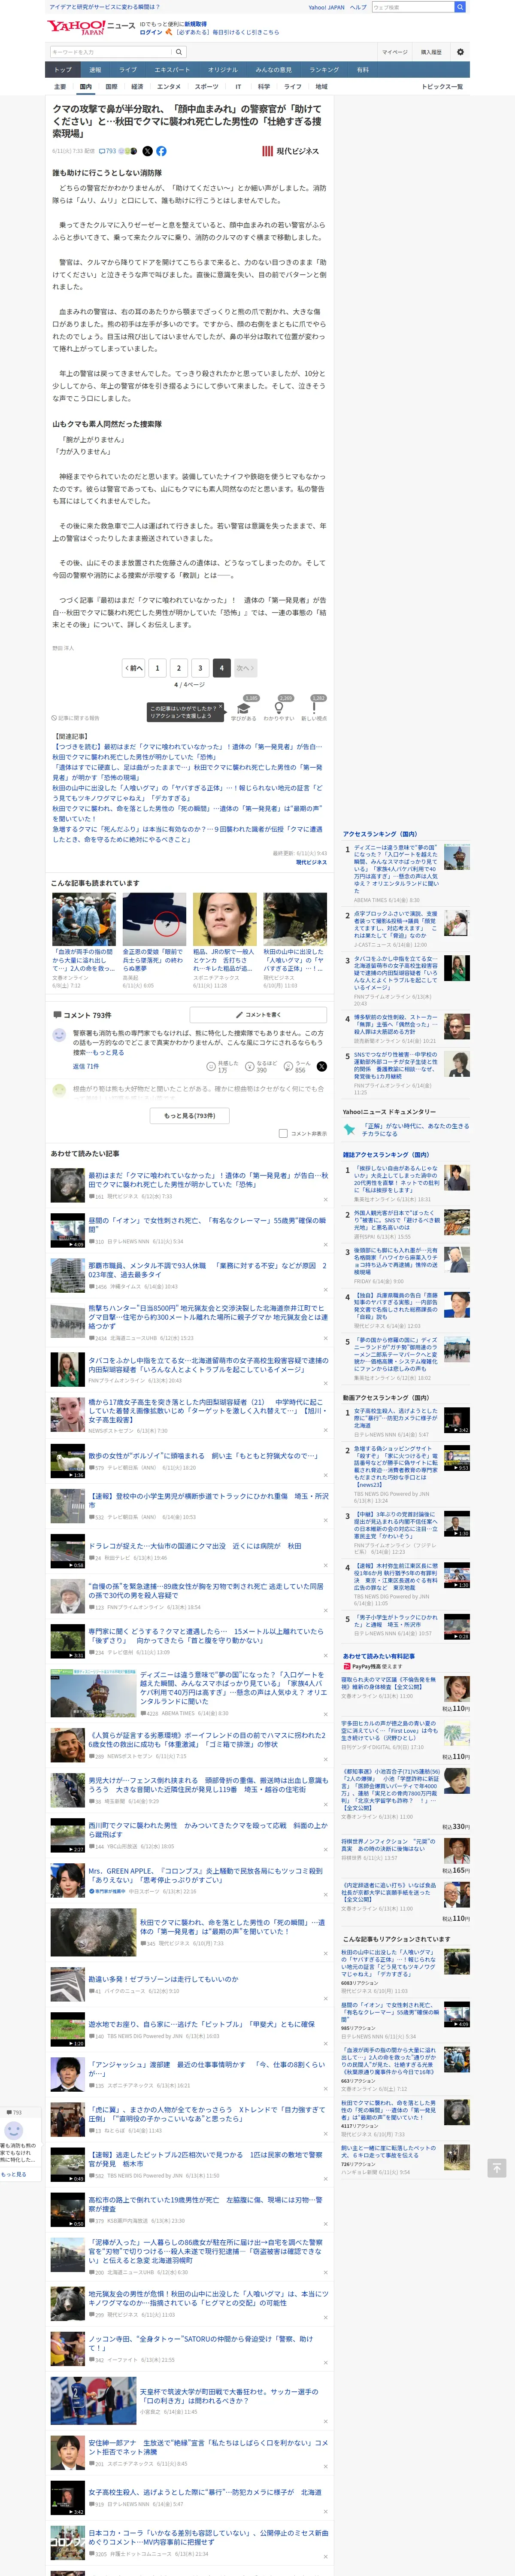Open the 793 comments count icon
Screen dimensions: 515x2576
pos(107,151)
